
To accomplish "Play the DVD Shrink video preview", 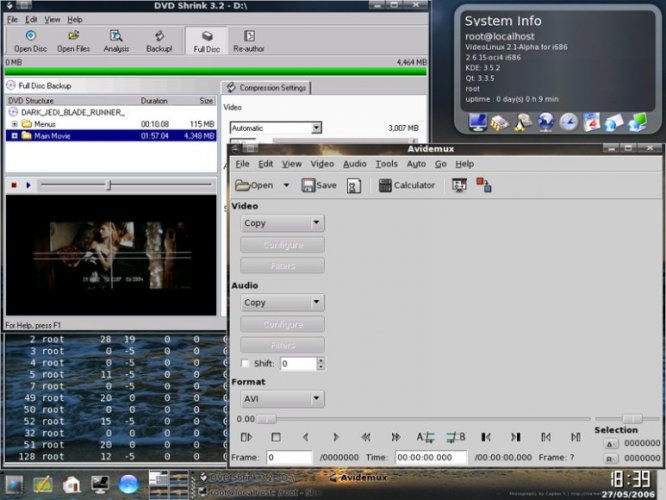I will (x=28, y=185).
